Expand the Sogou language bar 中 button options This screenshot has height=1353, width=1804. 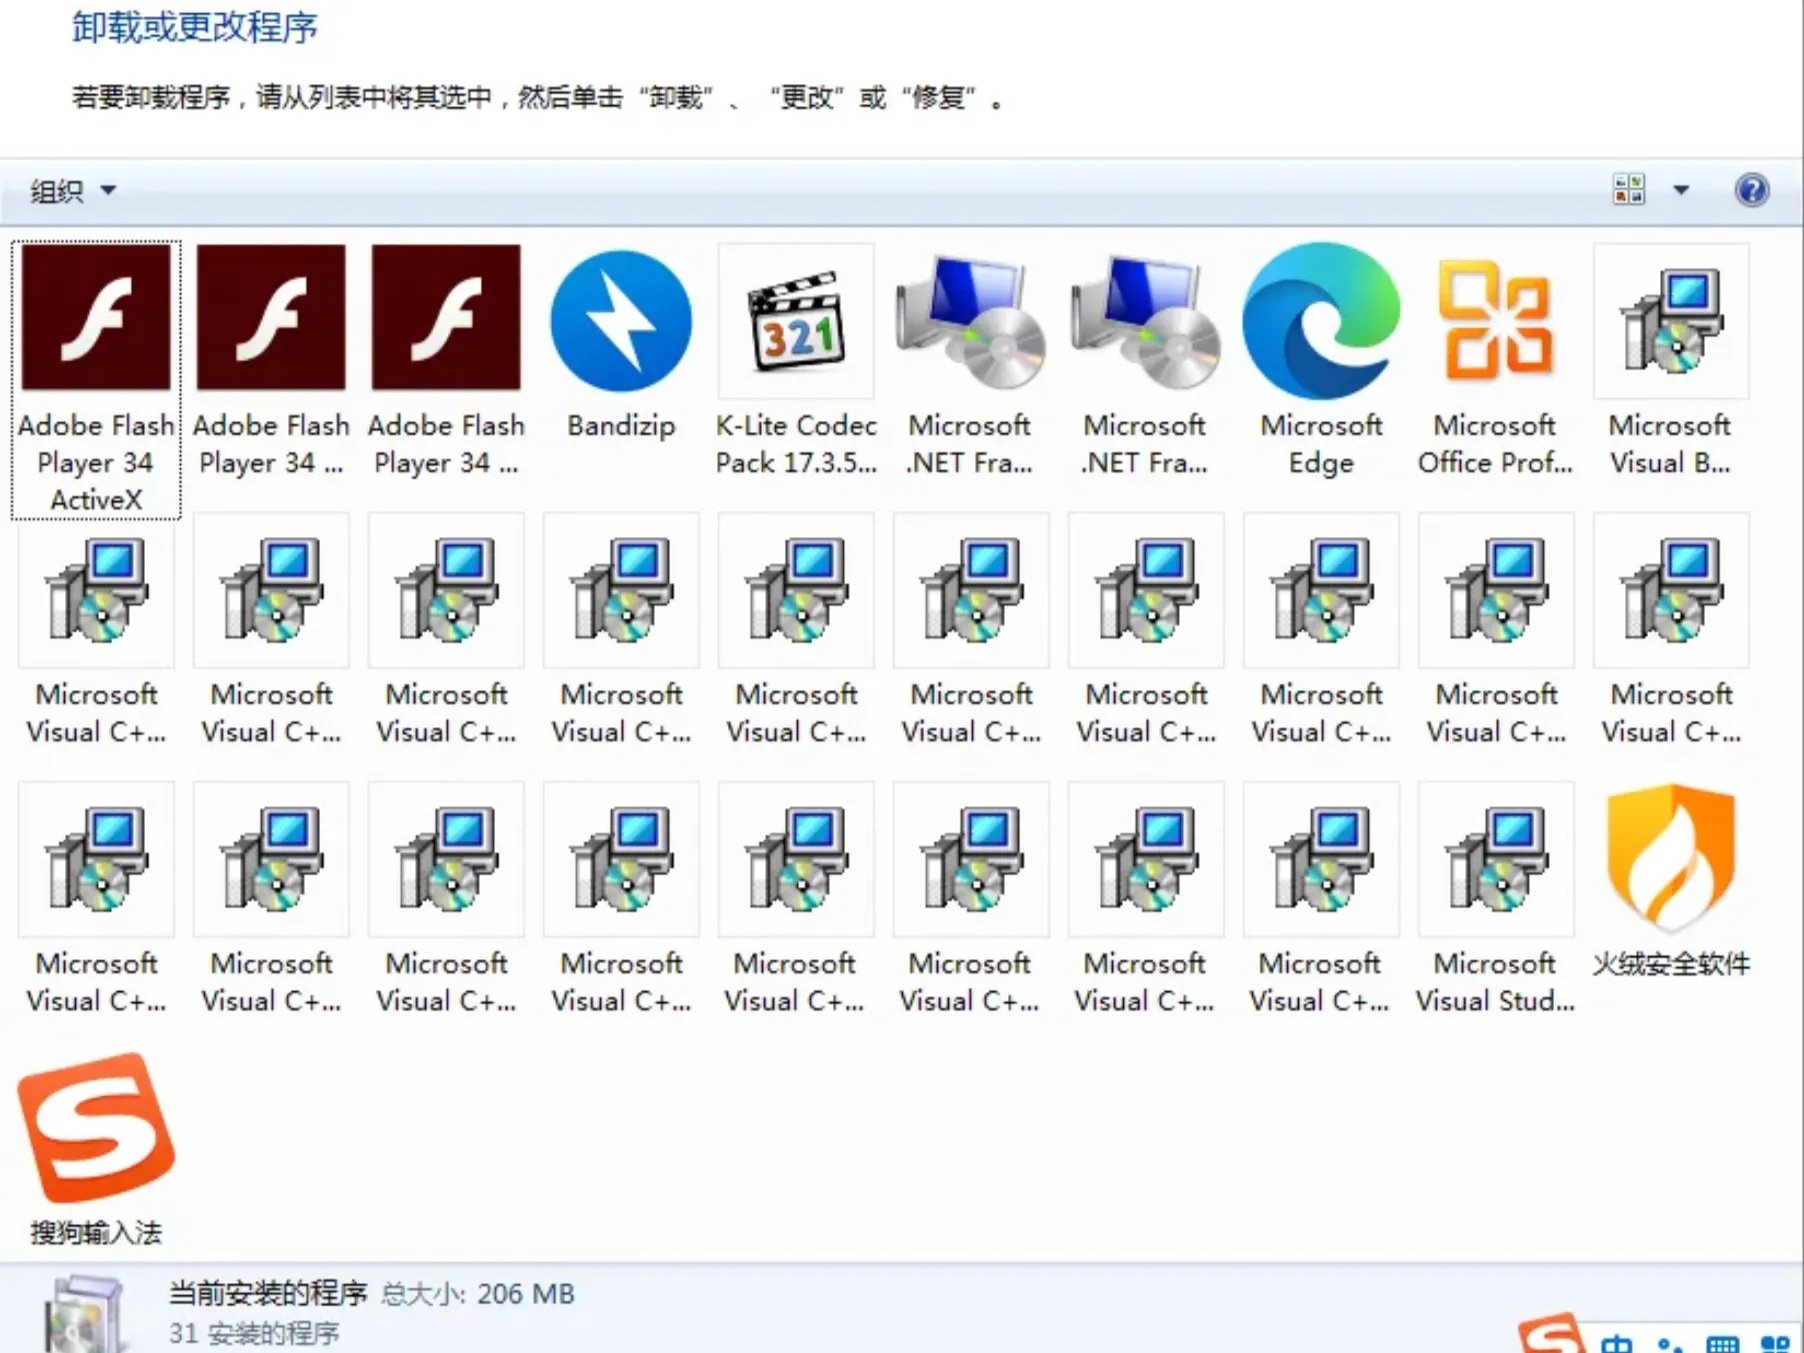pyautogui.click(x=1617, y=1344)
